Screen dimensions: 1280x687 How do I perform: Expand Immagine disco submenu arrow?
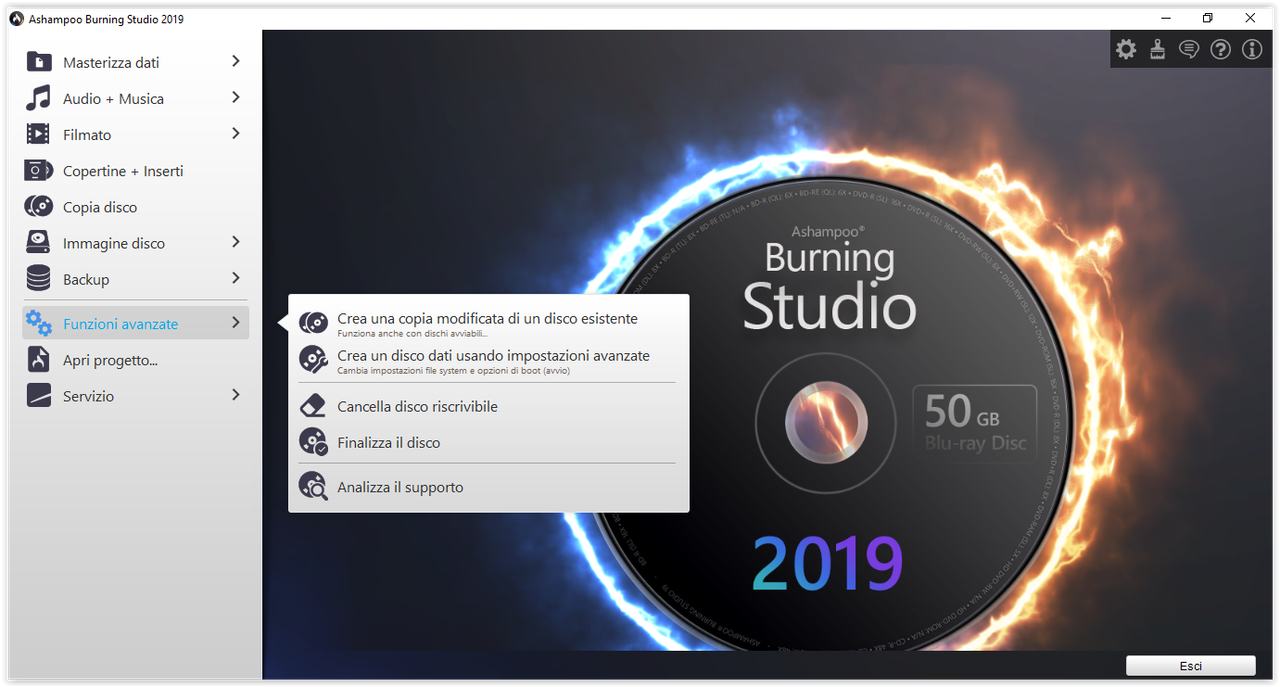point(236,243)
